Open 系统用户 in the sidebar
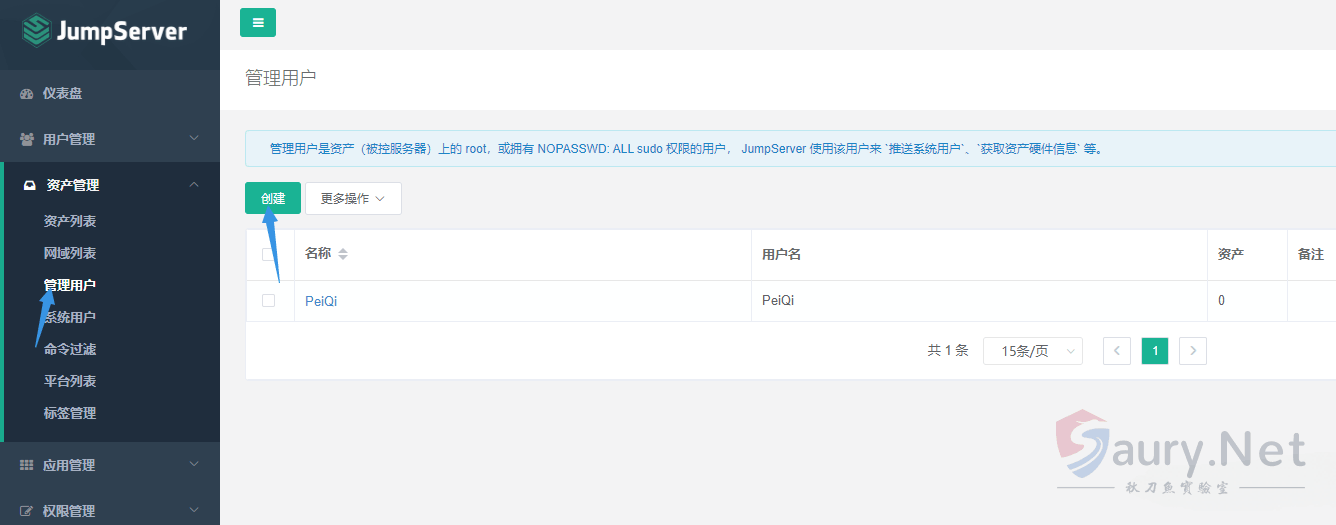This screenshot has height=525, width=1336. 70,317
